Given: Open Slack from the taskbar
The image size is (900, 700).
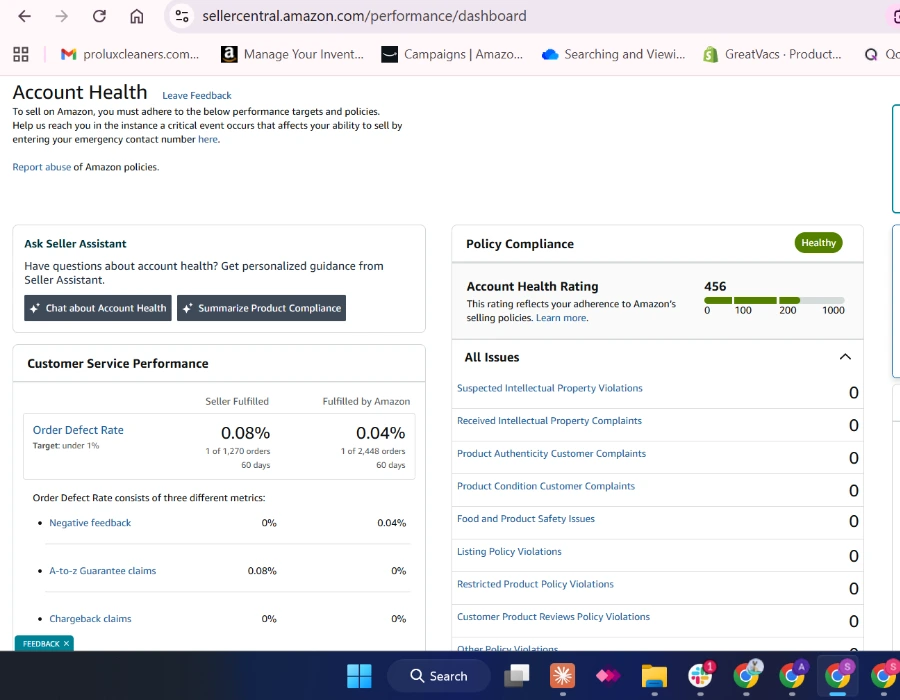Looking at the screenshot, I should tap(700, 675).
